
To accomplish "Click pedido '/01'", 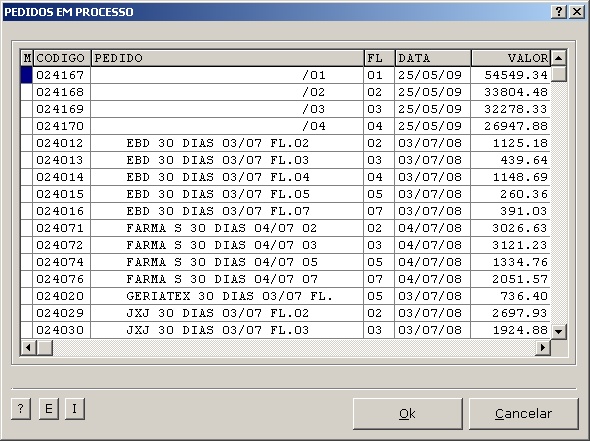I will (314, 75).
